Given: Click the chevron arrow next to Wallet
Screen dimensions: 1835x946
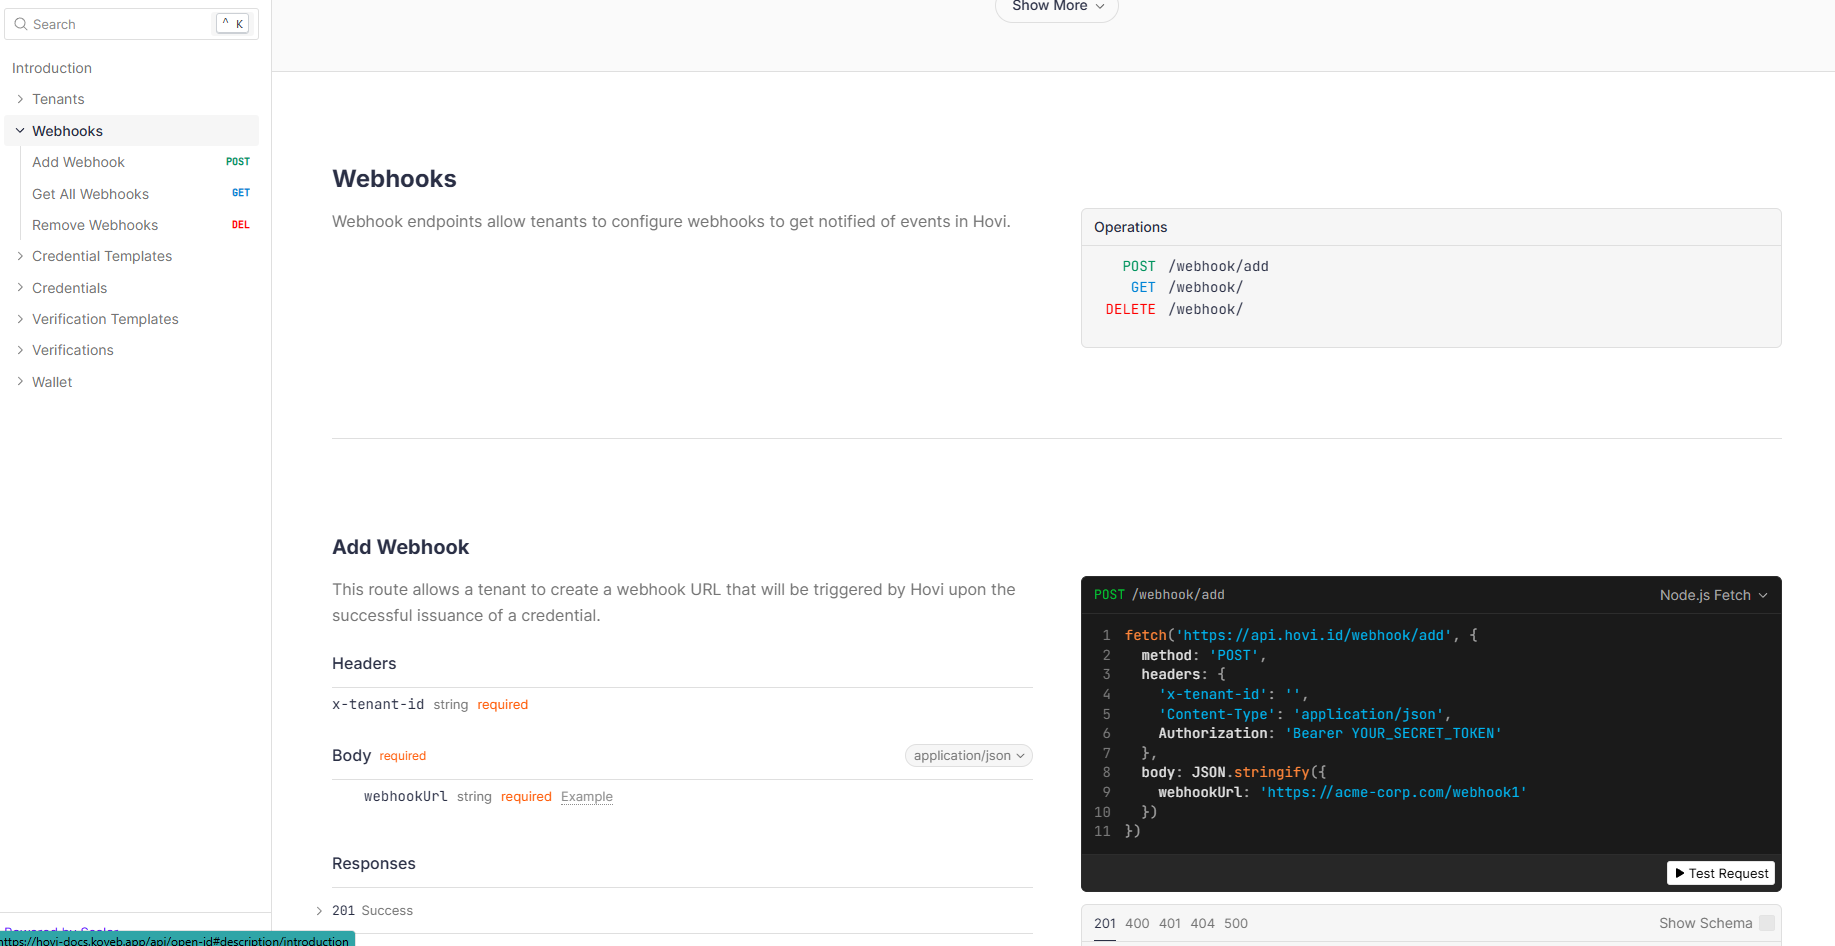Looking at the screenshot, I should (x=20, y=382).
